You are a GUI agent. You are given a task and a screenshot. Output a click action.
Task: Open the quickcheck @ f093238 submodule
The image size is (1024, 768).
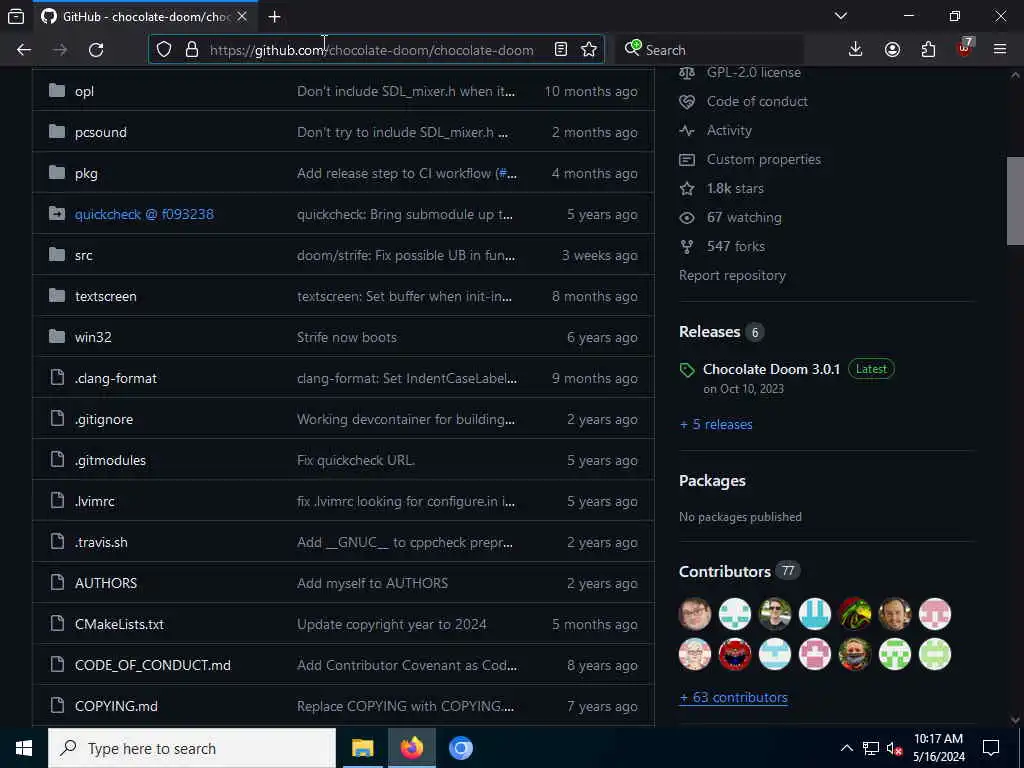(x=144, y=214)
